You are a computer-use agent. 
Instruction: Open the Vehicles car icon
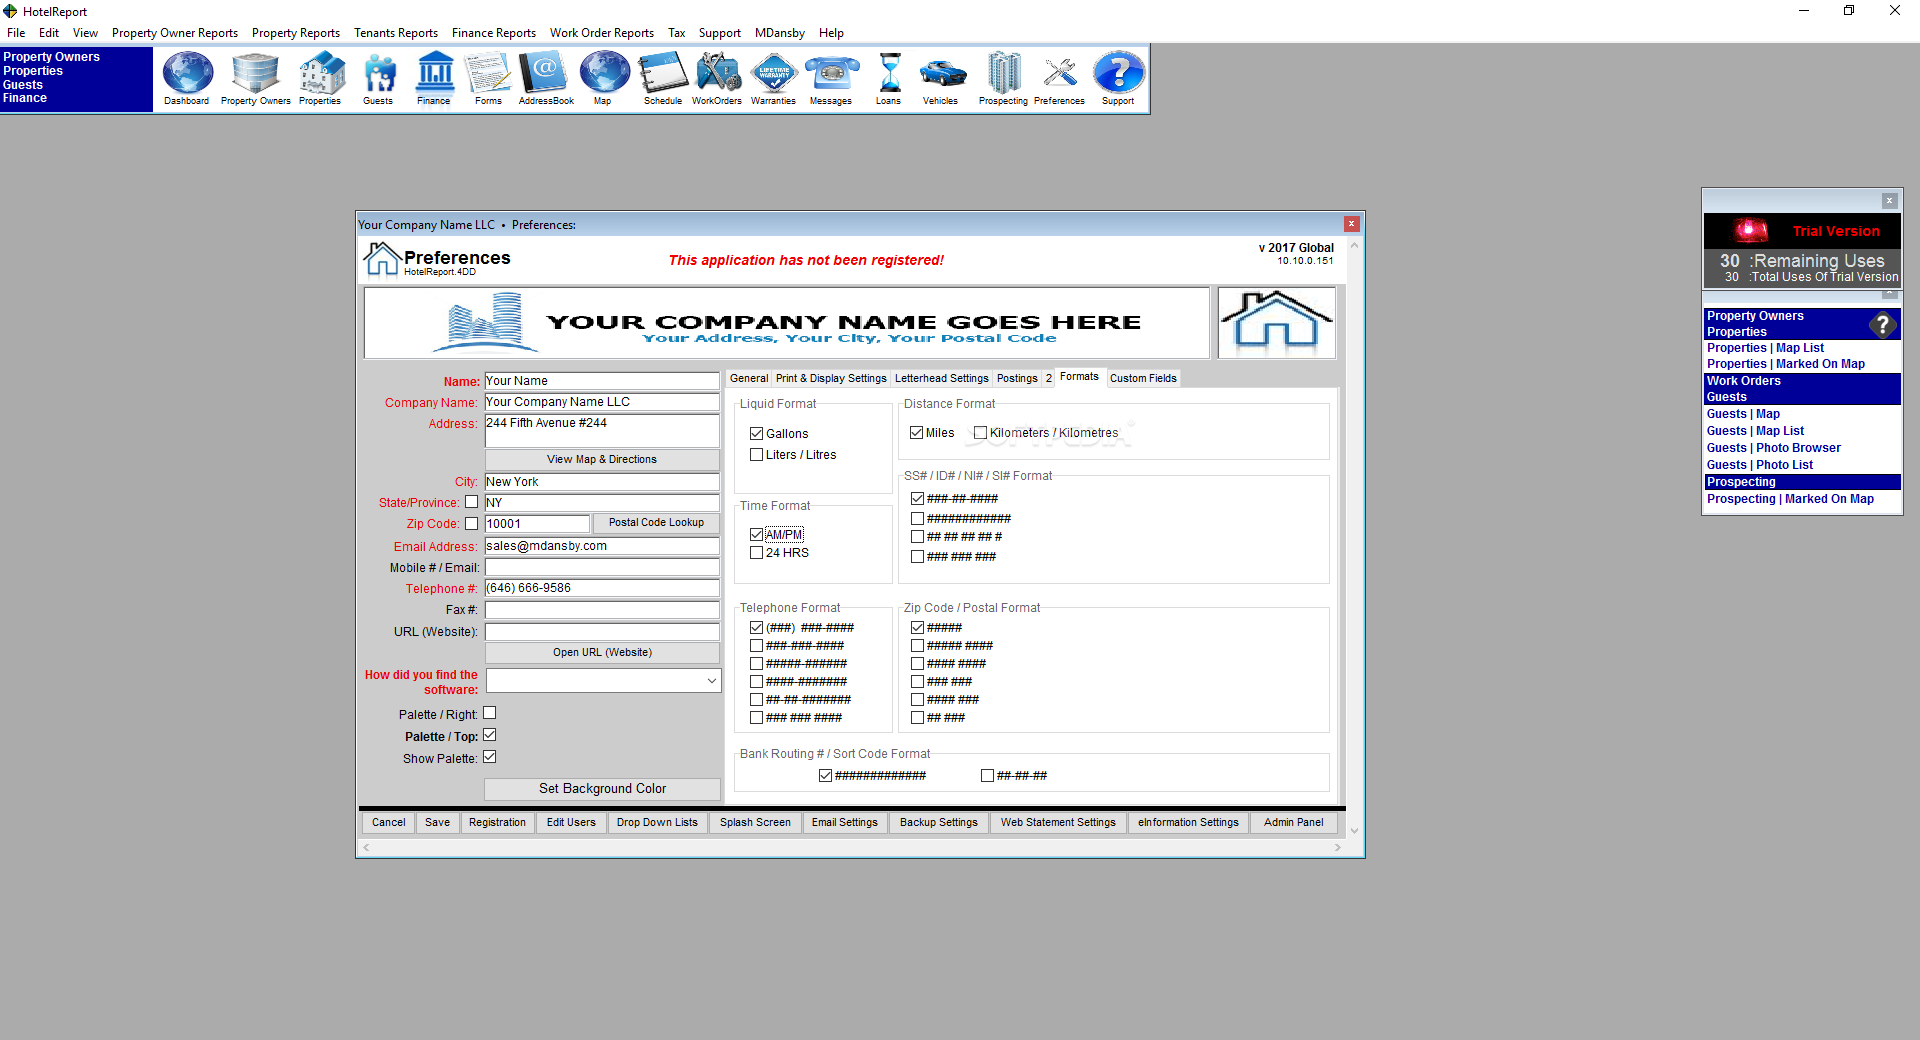941,78
